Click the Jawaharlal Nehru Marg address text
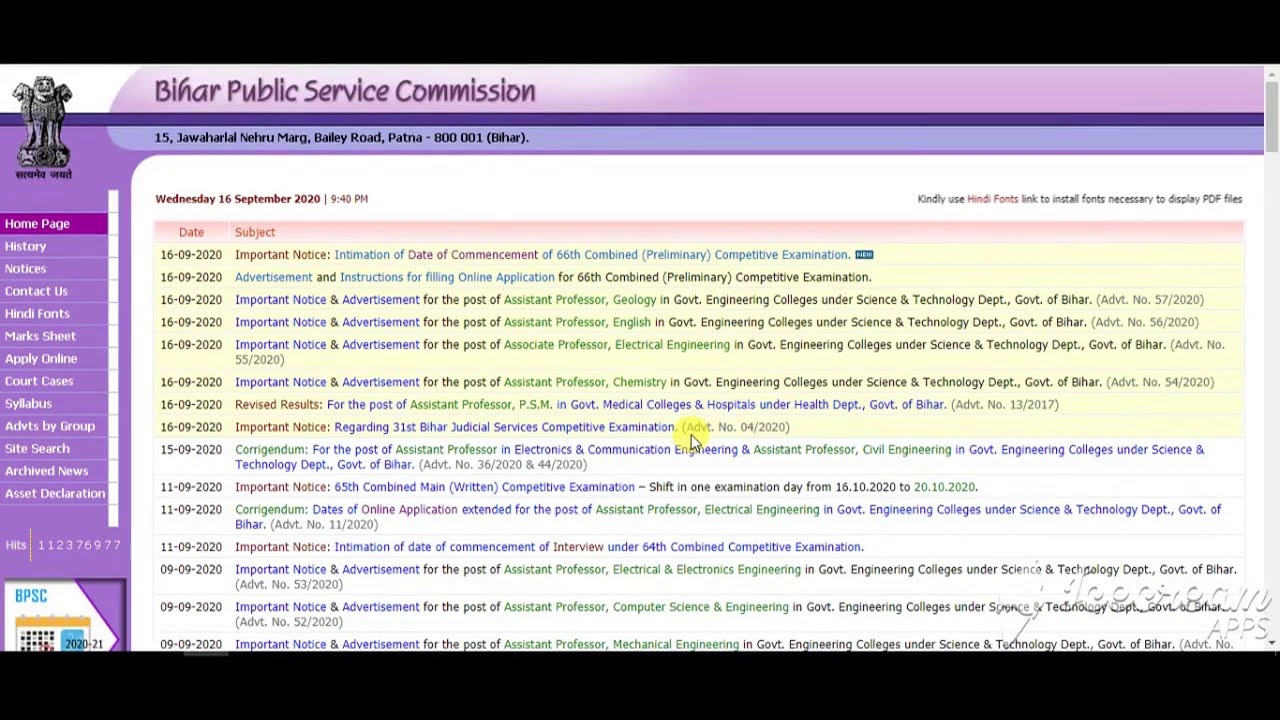This screenshot has height=720, width=1280. coord(341,138)
